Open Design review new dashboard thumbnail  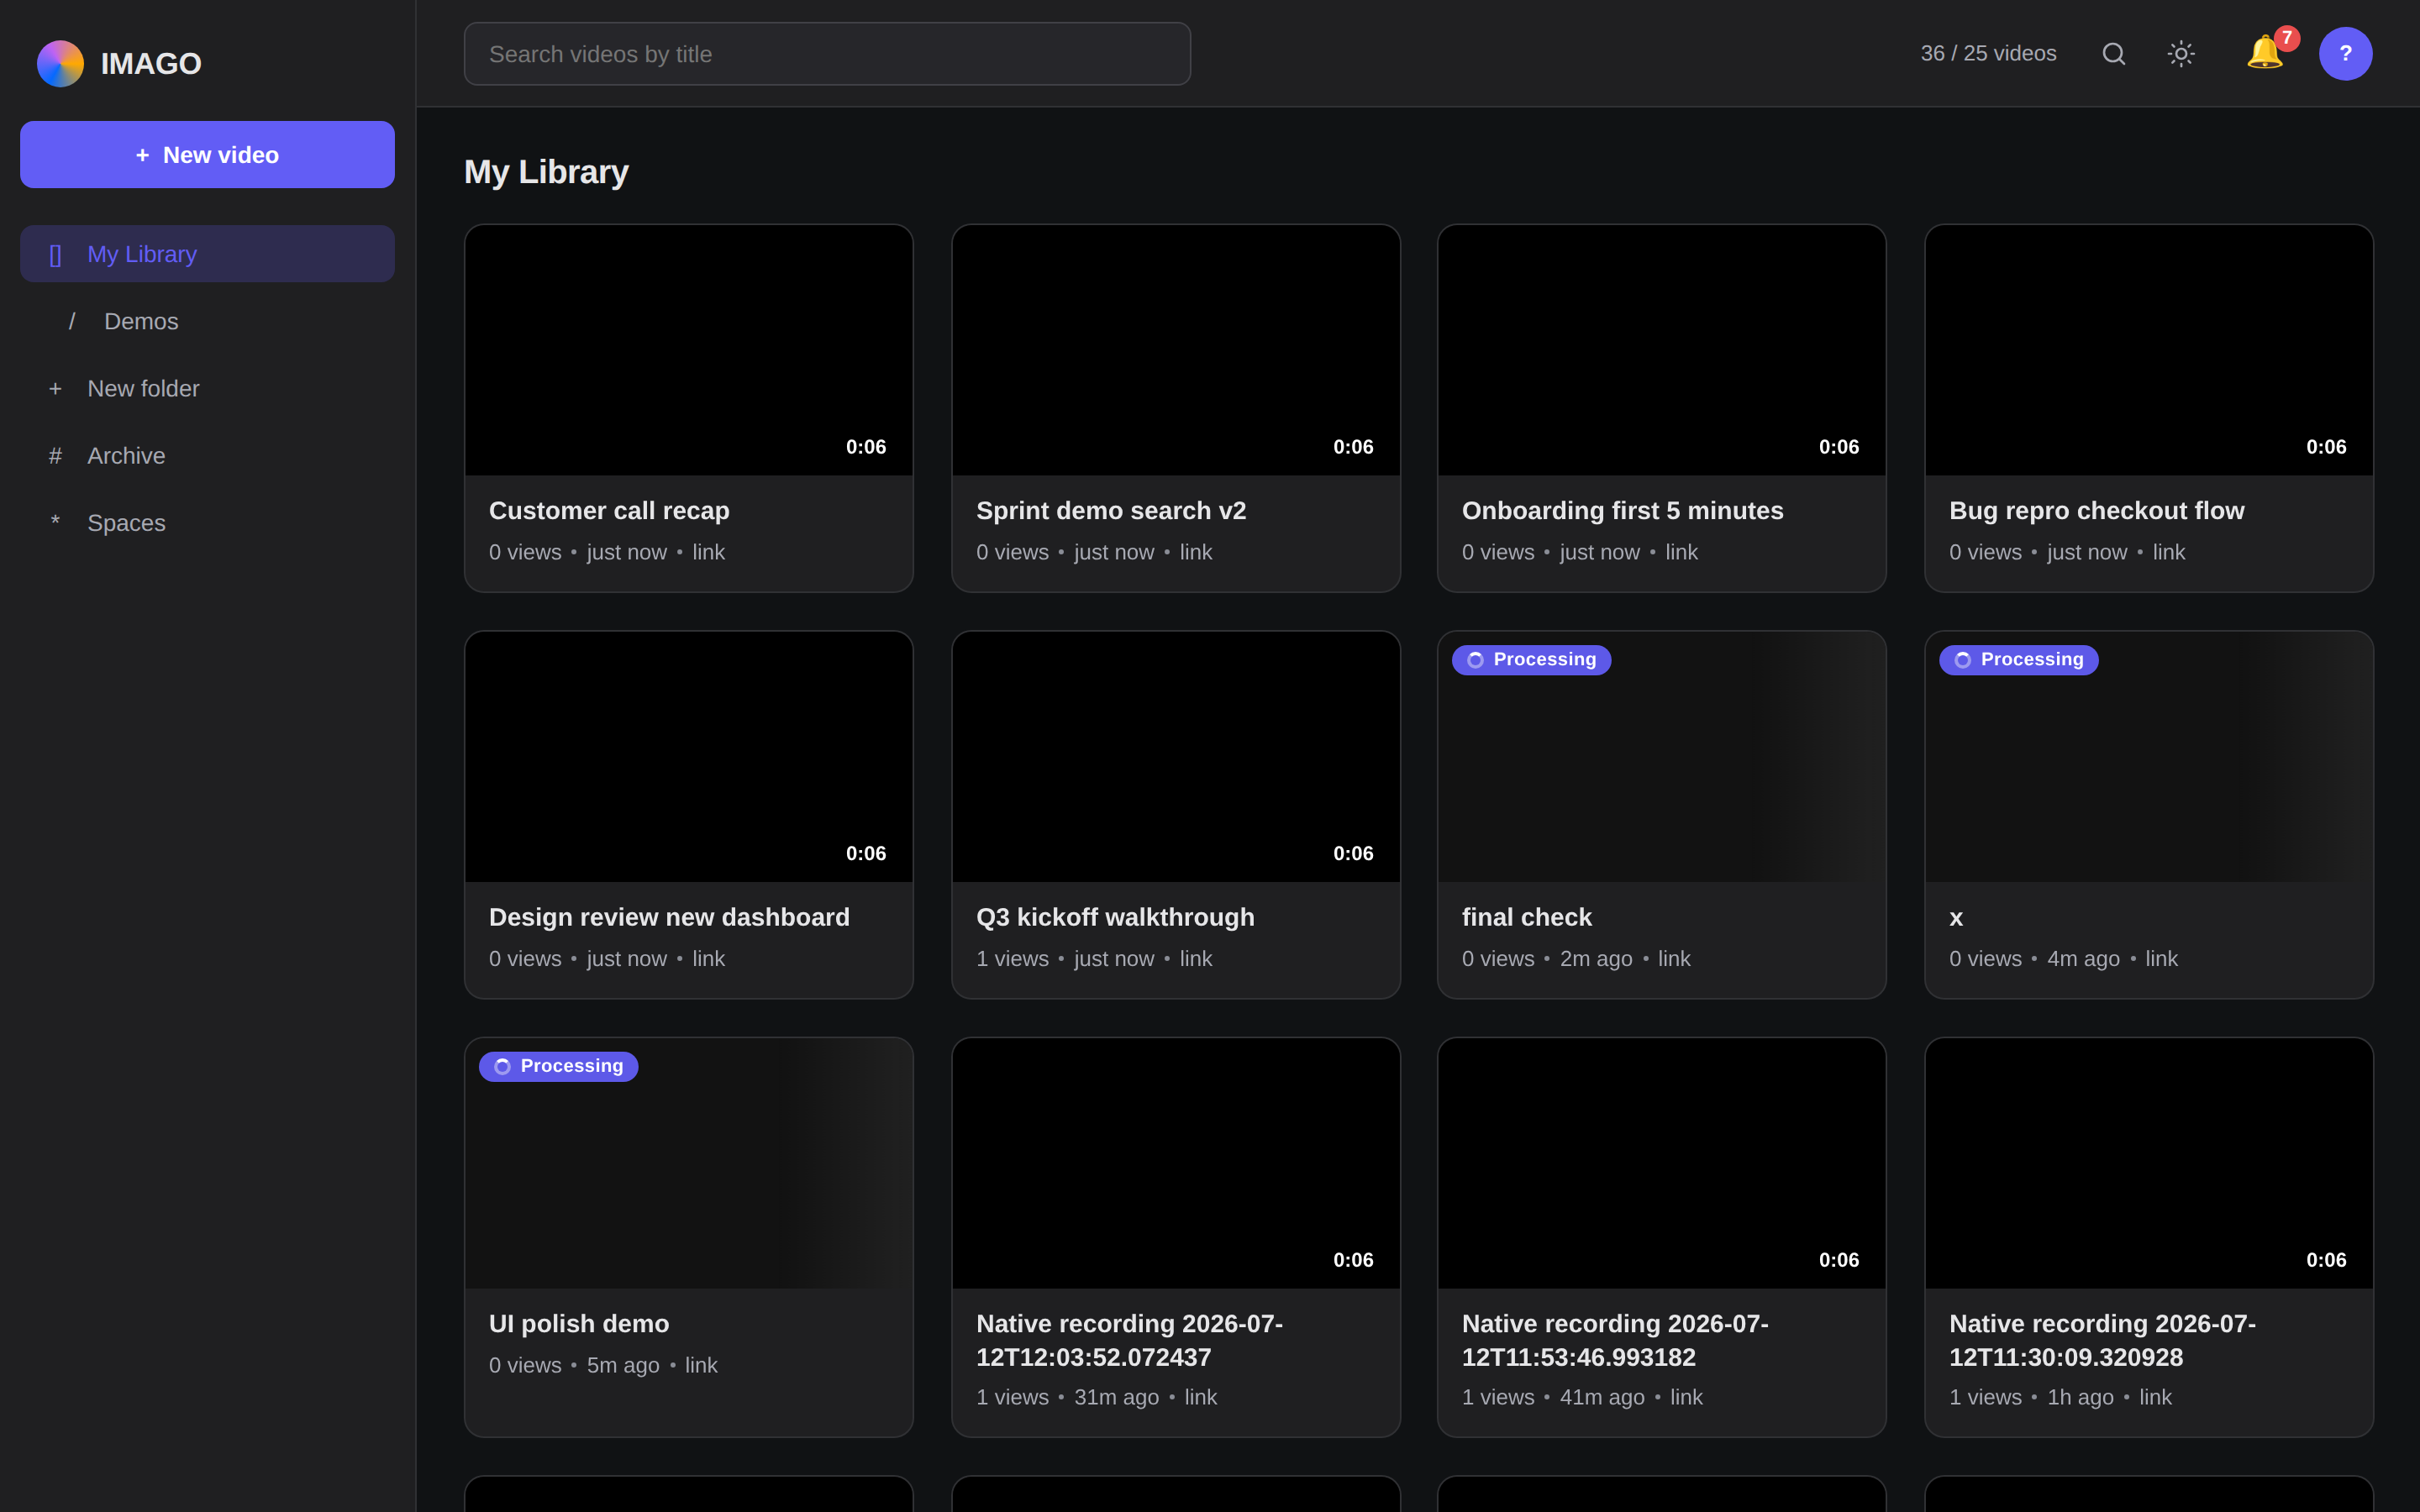688,756
